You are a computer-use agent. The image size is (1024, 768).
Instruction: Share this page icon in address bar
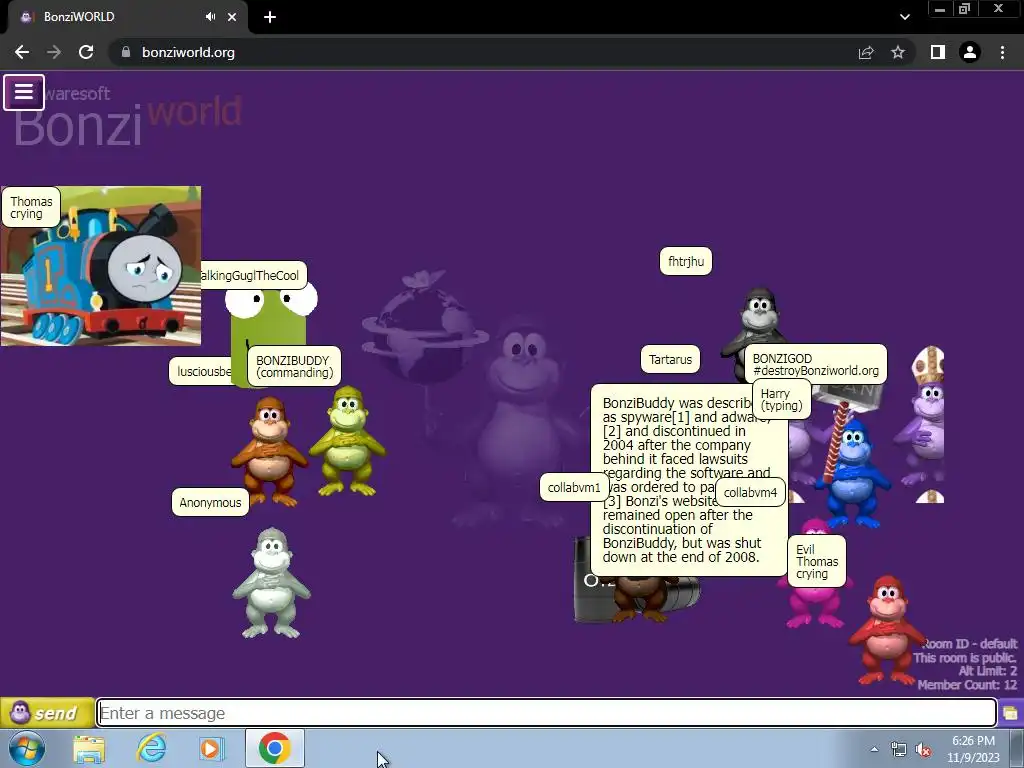[x=866, y=52]
